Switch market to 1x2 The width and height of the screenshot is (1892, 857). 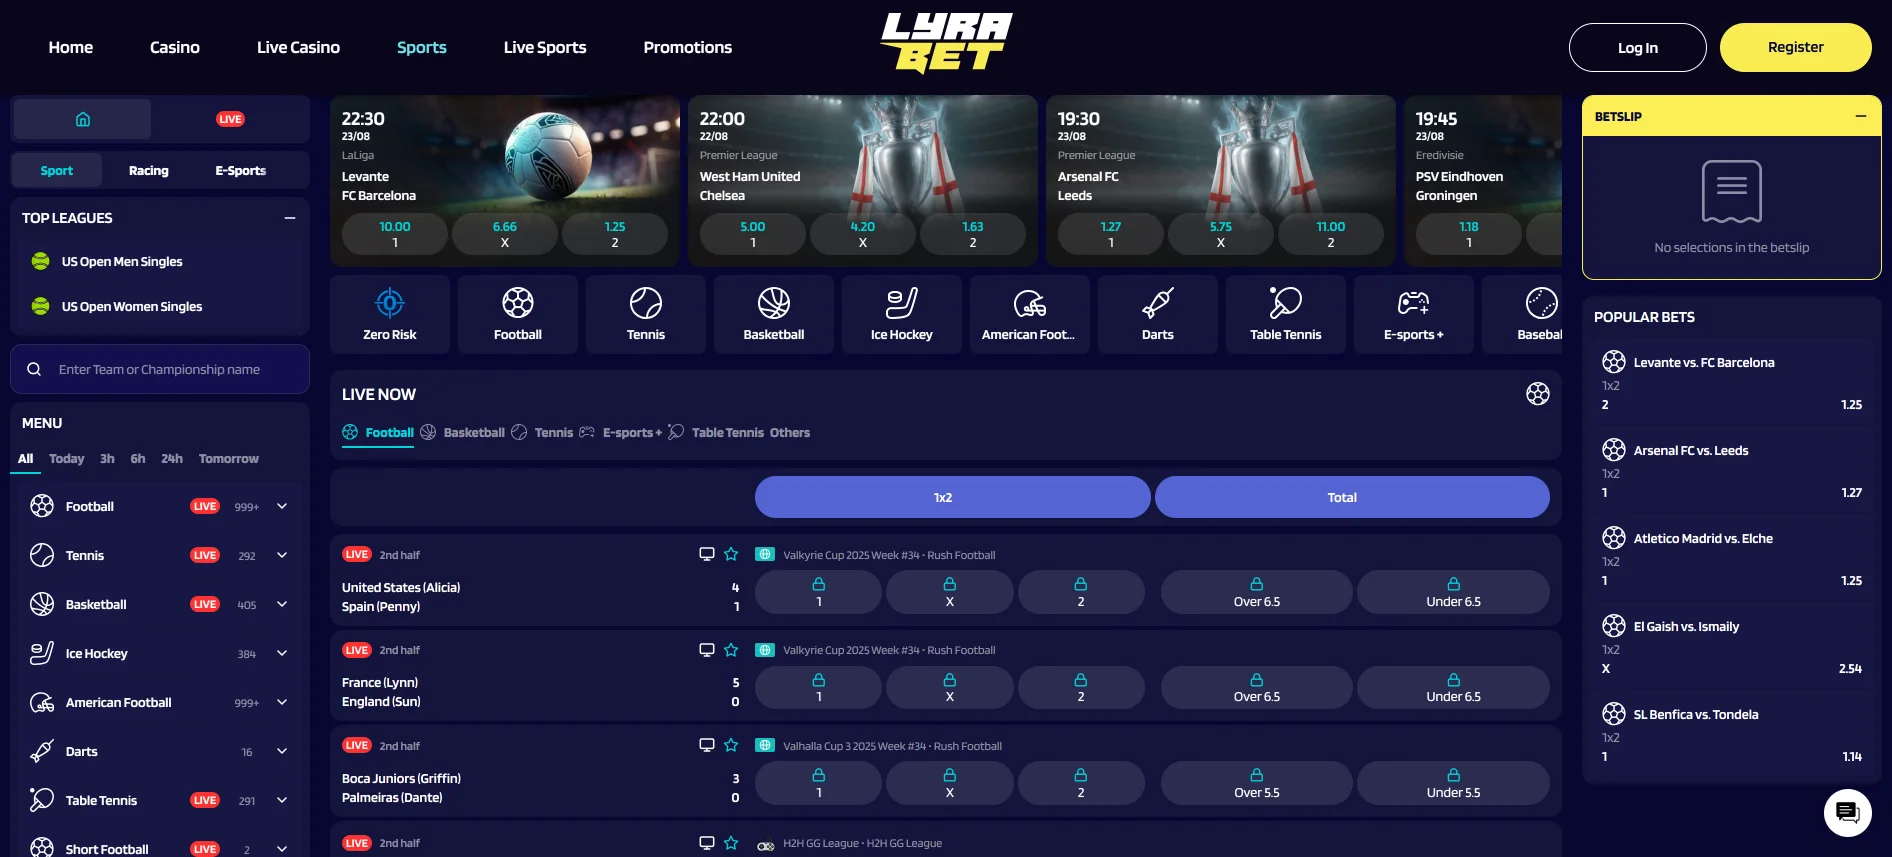[x=952, y=497]
